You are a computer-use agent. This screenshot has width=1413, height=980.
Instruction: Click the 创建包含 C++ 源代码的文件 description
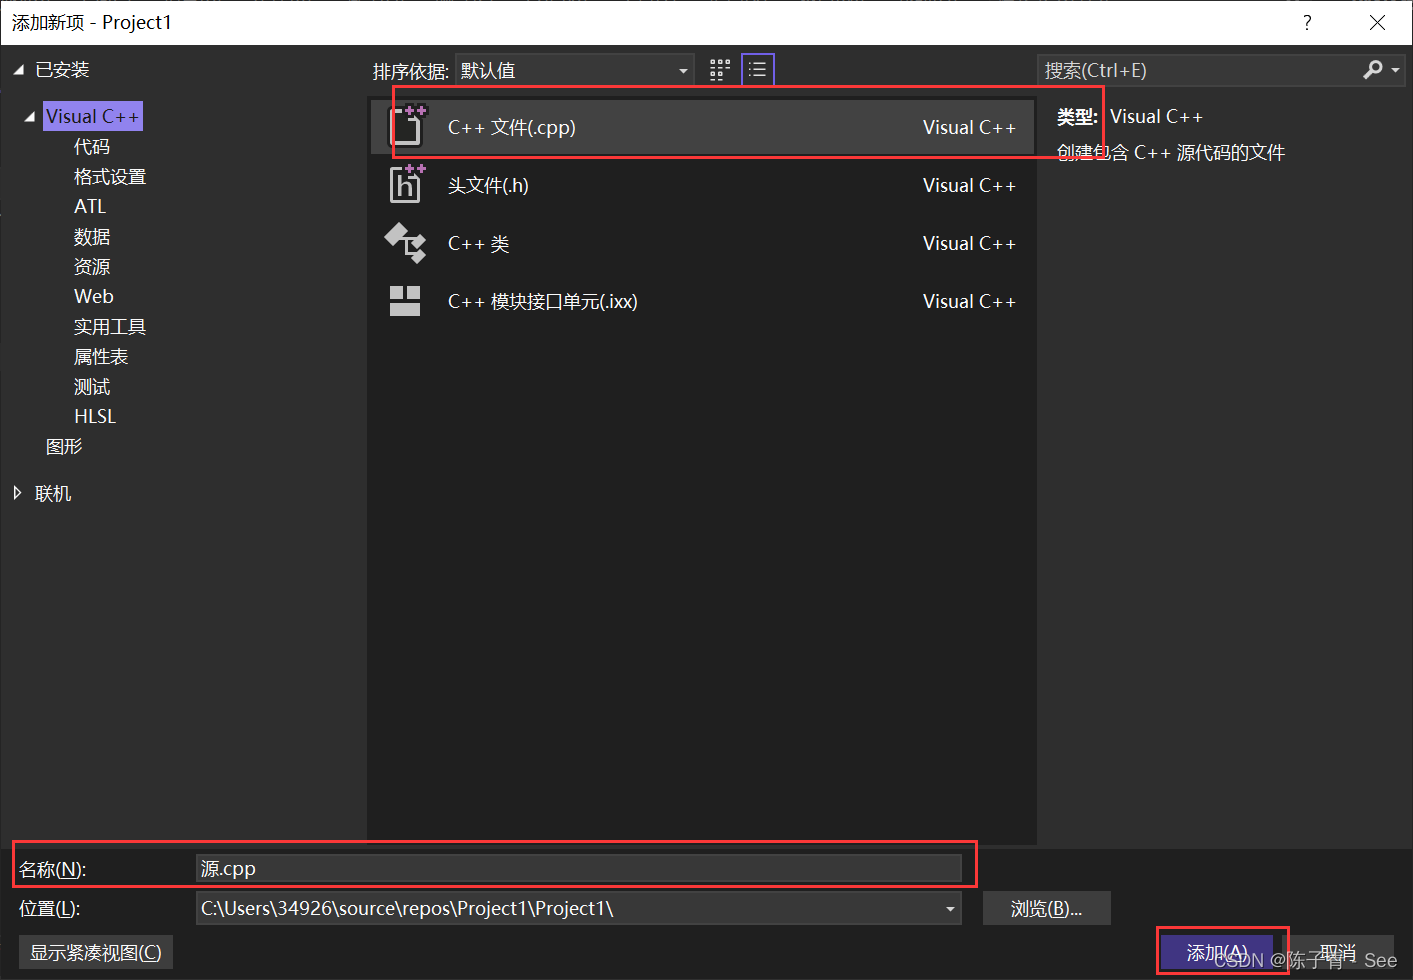1171,153
